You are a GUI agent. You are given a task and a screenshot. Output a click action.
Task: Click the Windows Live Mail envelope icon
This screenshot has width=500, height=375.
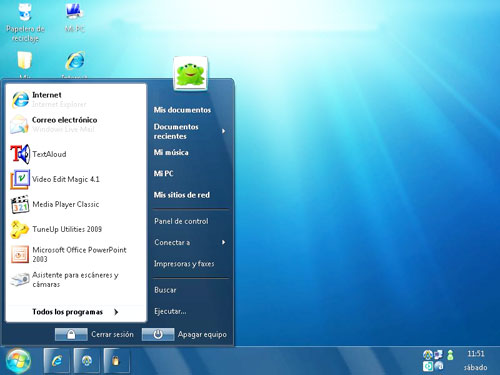click(x=19, y=124)
